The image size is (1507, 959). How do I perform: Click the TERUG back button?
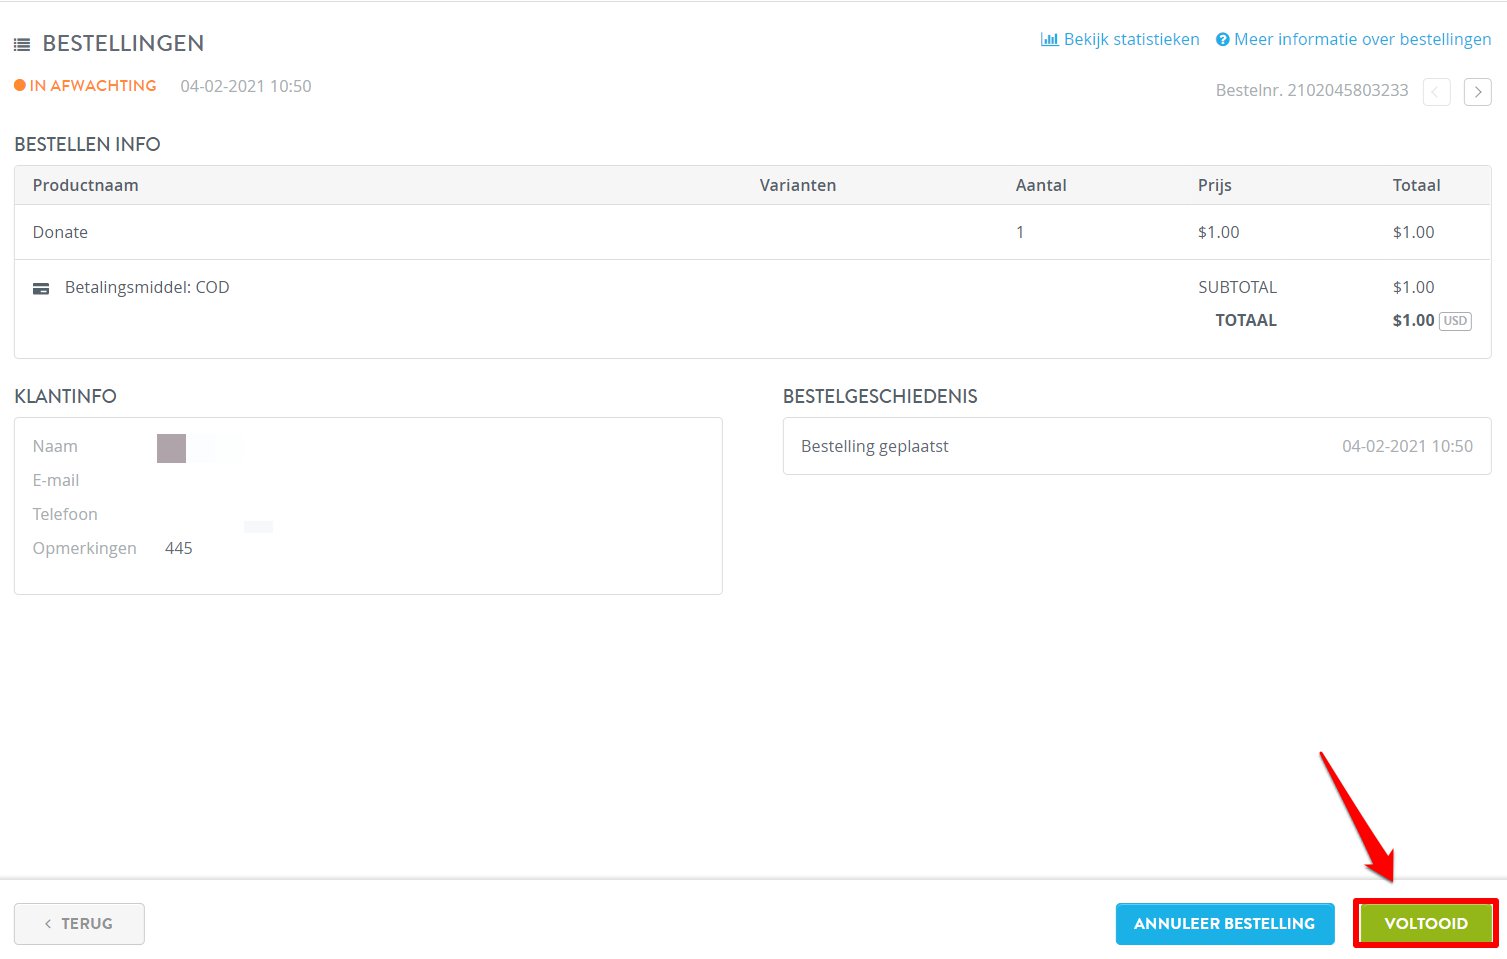point(79,923)
